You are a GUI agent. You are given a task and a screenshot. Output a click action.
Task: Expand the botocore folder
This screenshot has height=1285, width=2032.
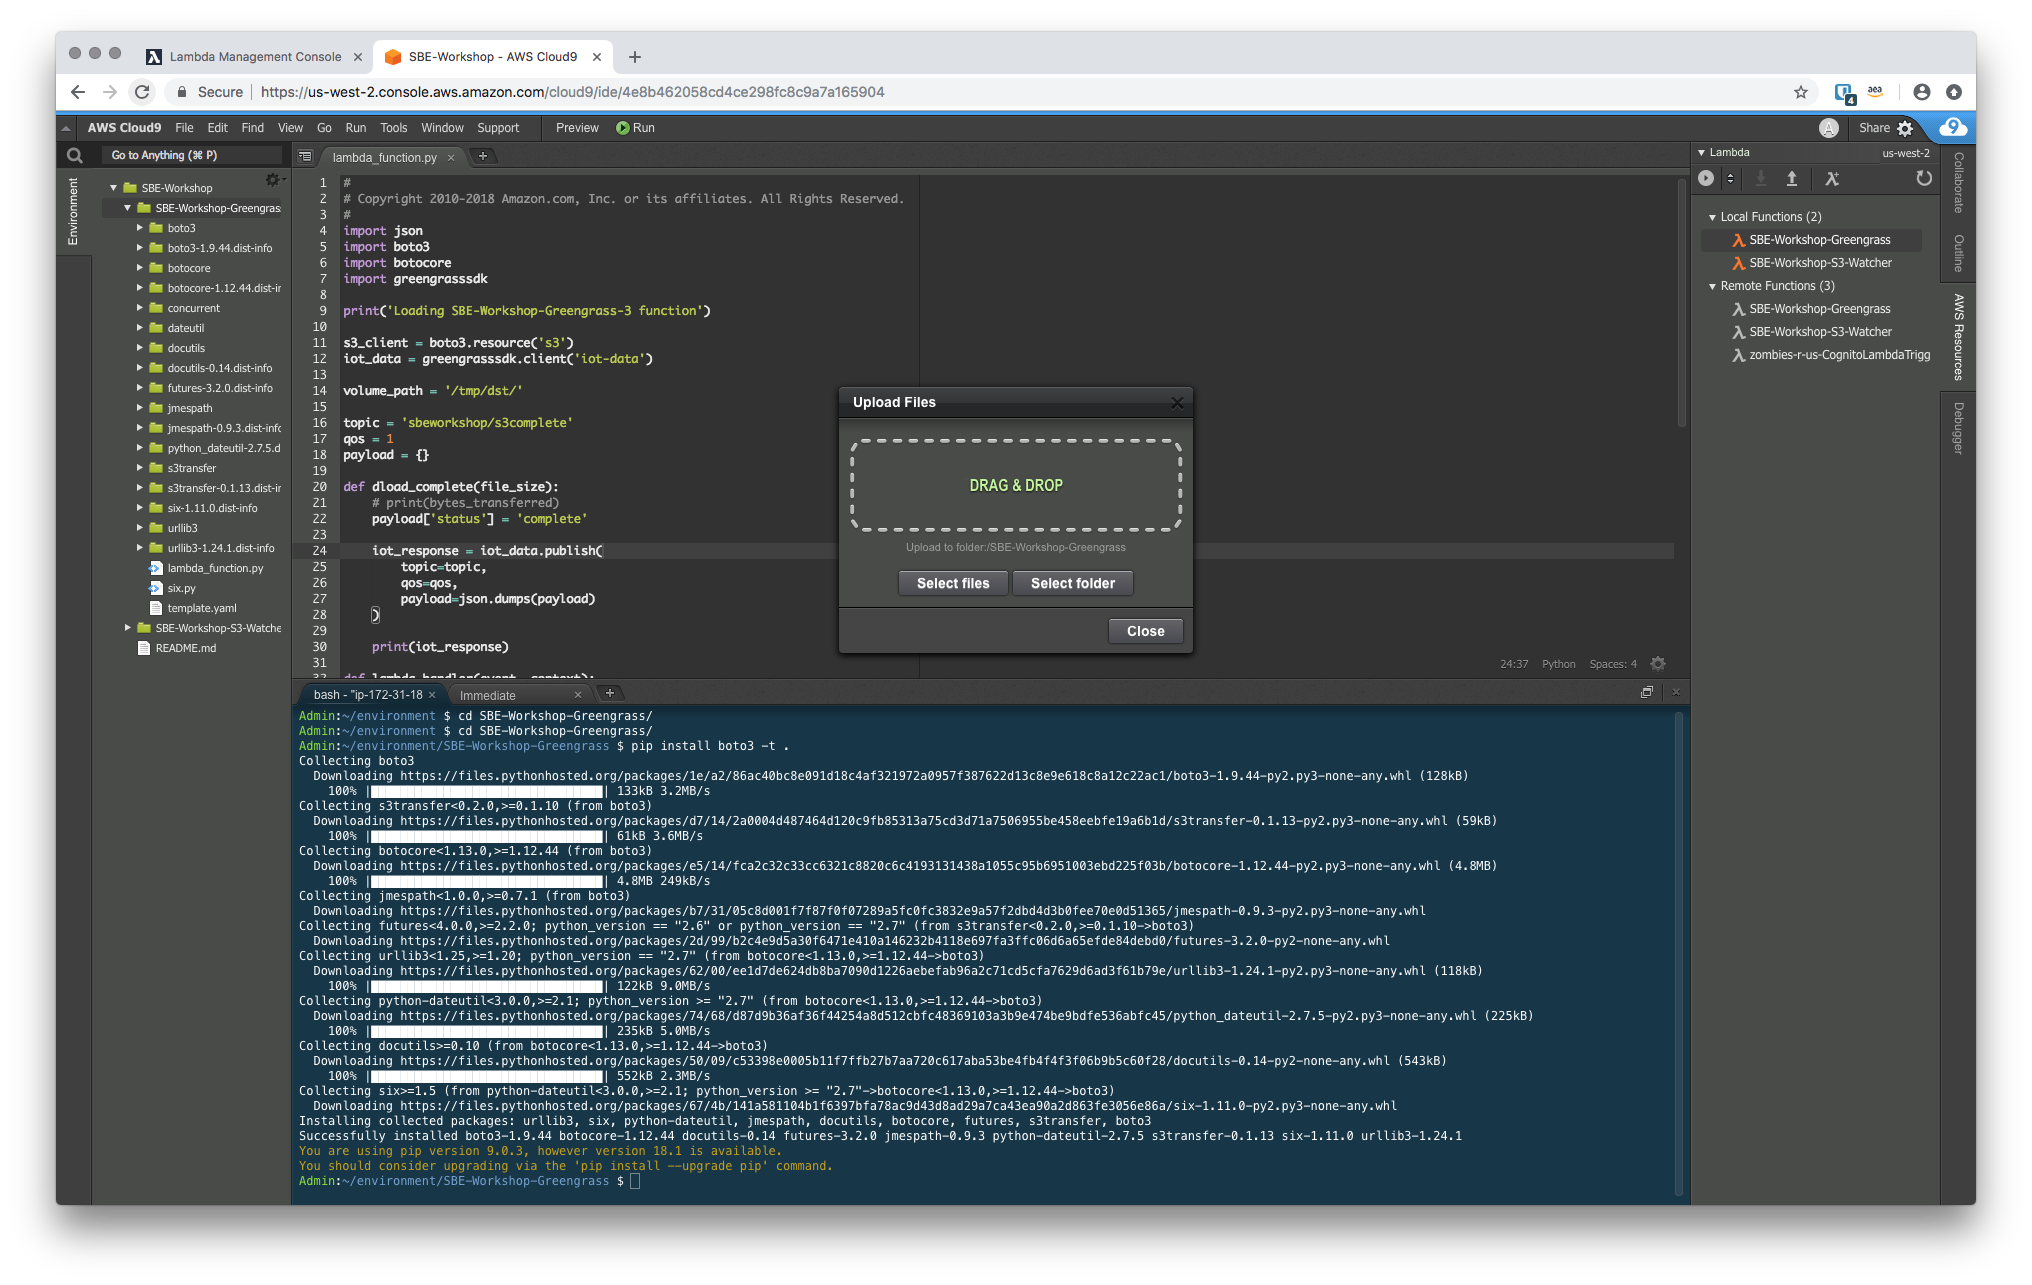click(139, 268)
